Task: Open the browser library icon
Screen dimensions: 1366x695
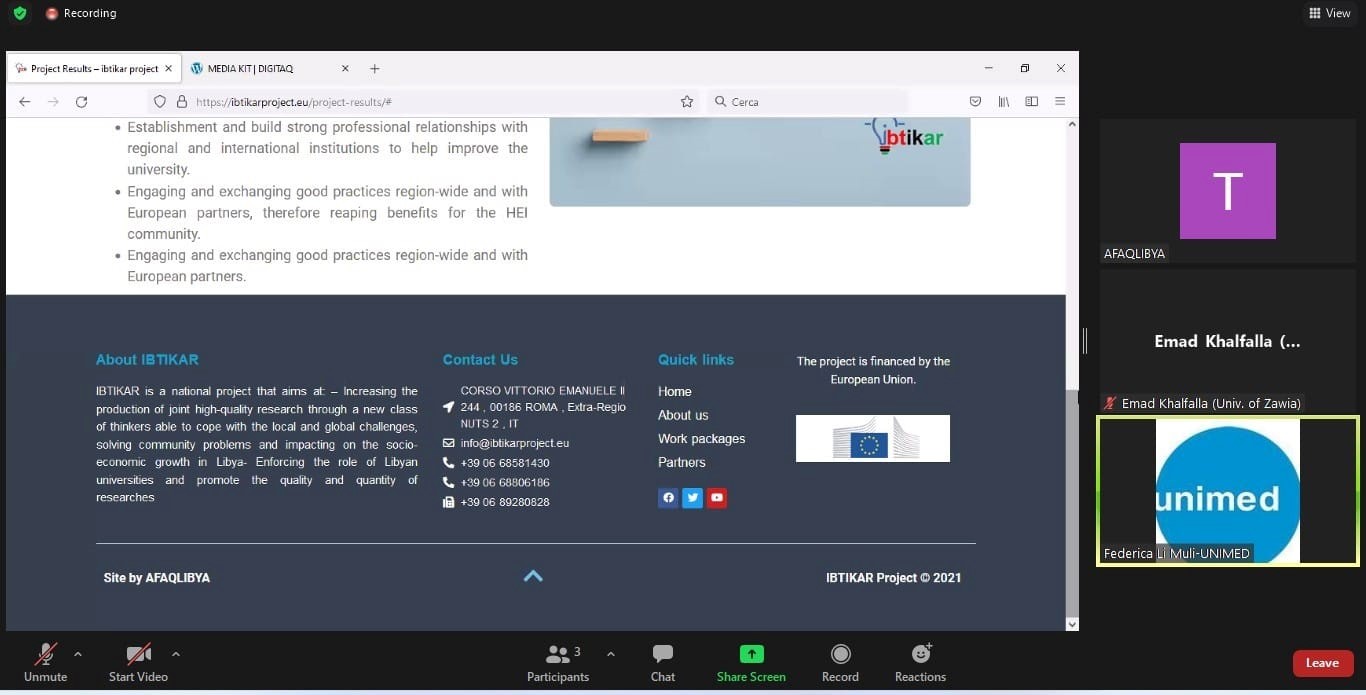Action: (x=1003, y=102)
